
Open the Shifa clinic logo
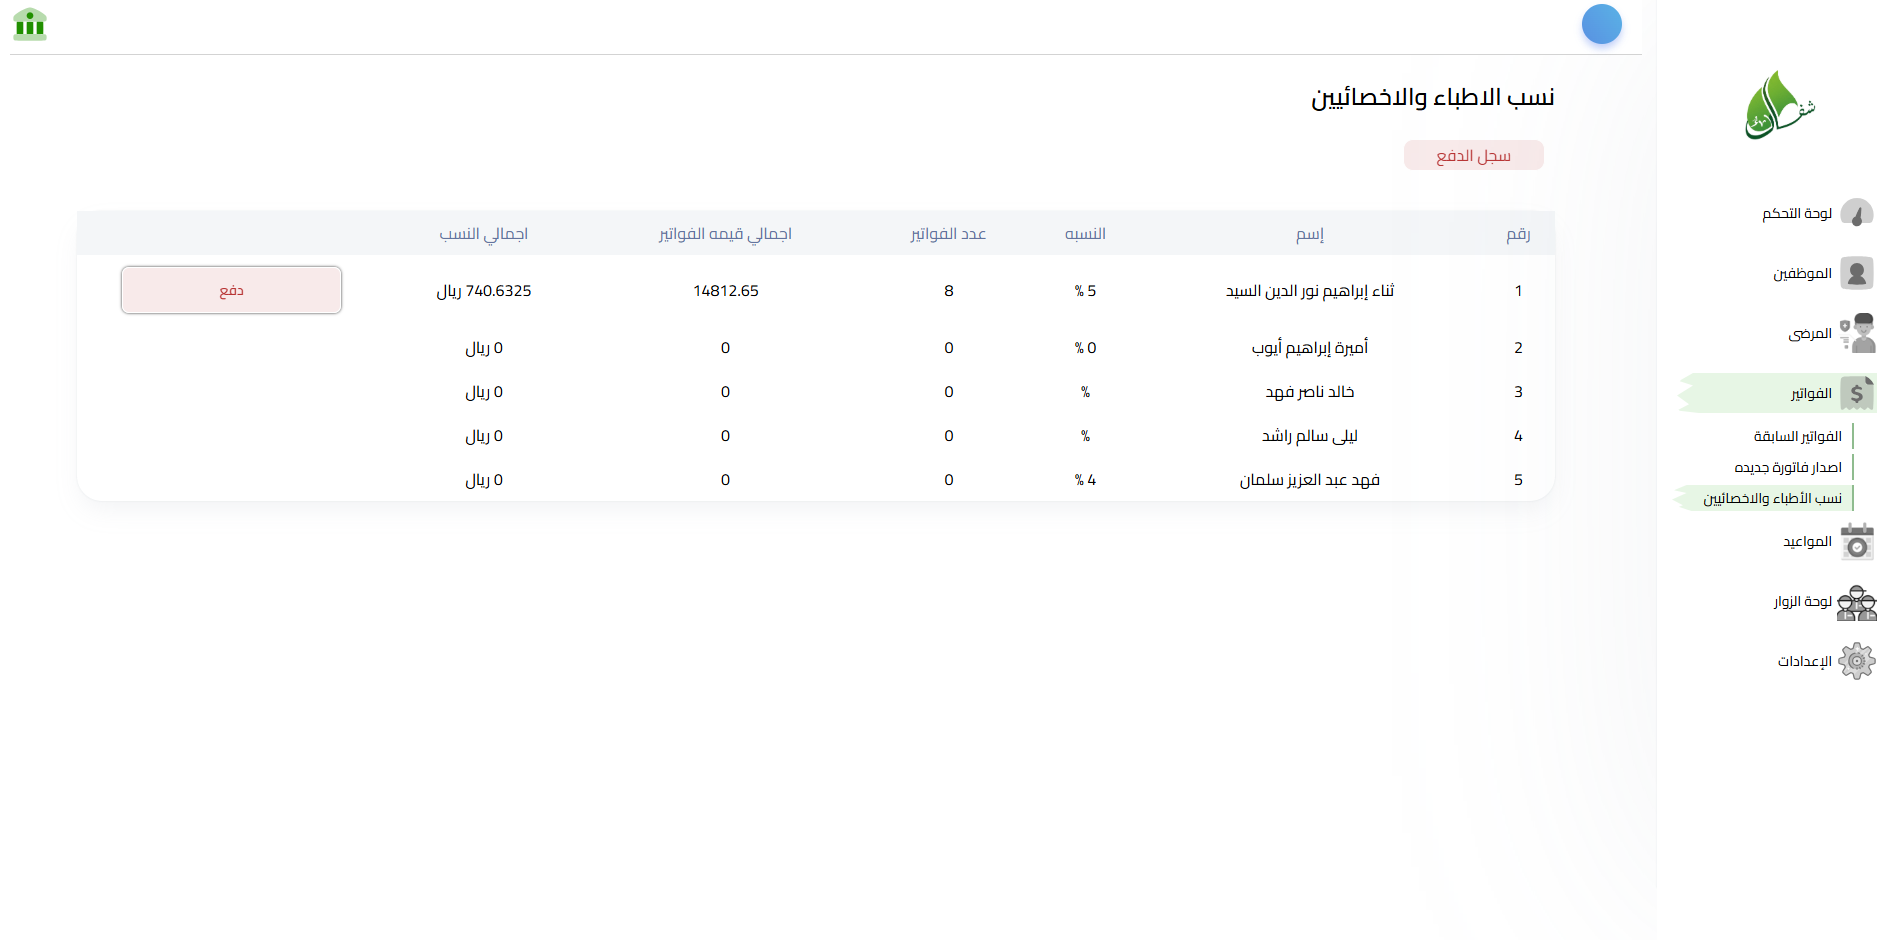[1779, 104]
